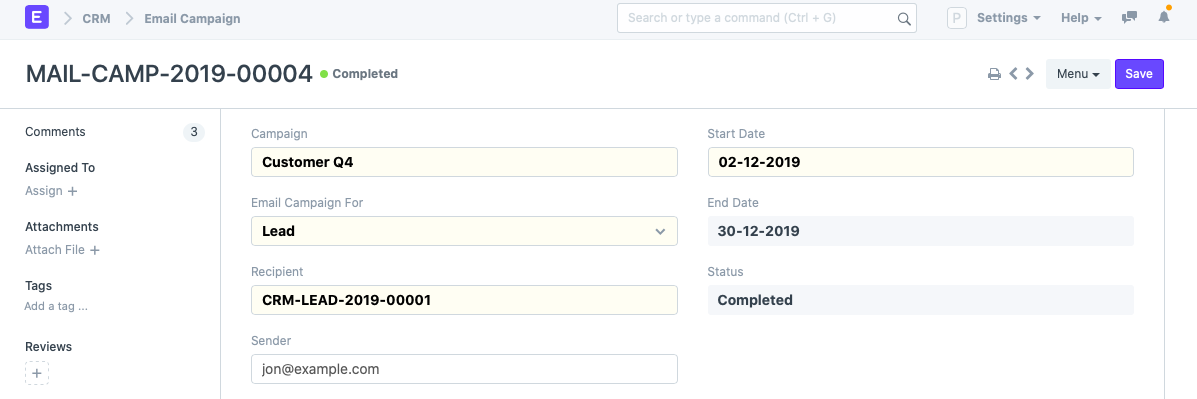This screenshot has height=399, width=1197.
Task: Click the purple E home logo
Action: (x=37, y=17)
